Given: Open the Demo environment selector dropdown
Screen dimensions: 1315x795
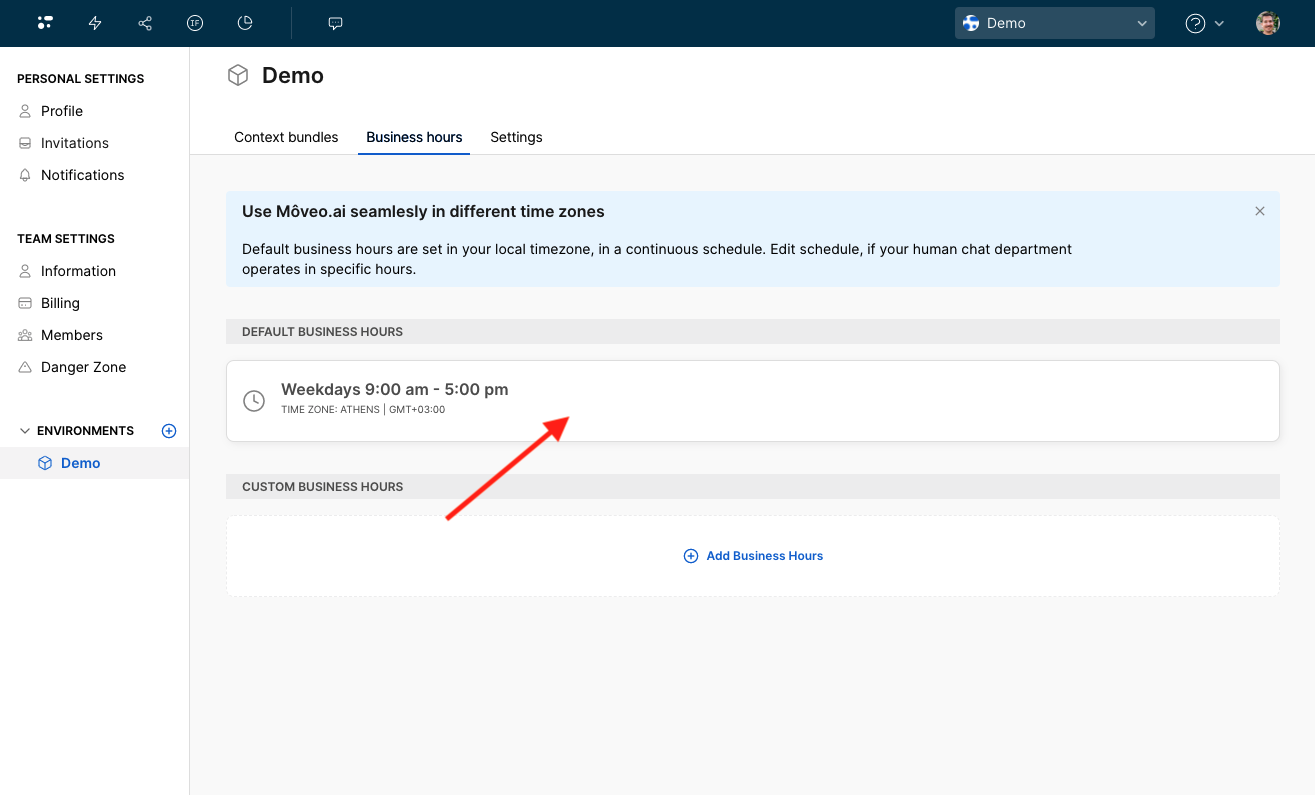Looking at the screenshot, I should (x=1054, y=23).
